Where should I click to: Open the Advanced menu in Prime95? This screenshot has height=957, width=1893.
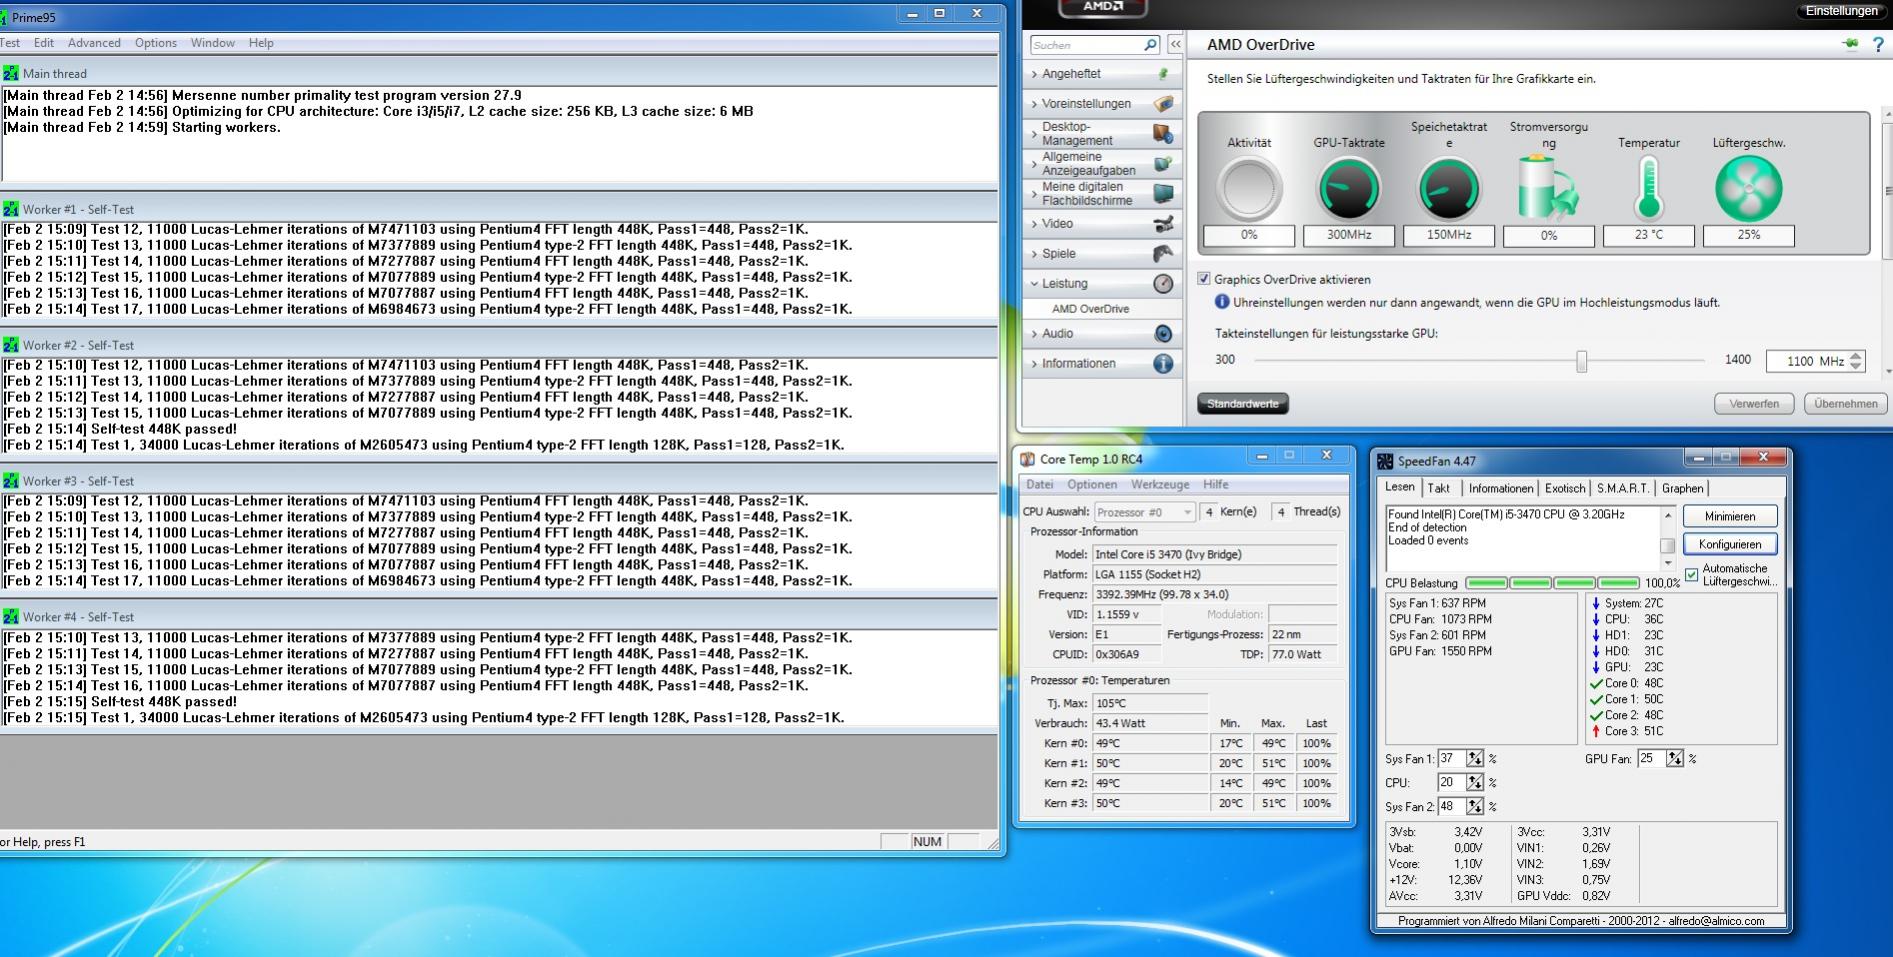pyautogui.click(x=94, y=43)
